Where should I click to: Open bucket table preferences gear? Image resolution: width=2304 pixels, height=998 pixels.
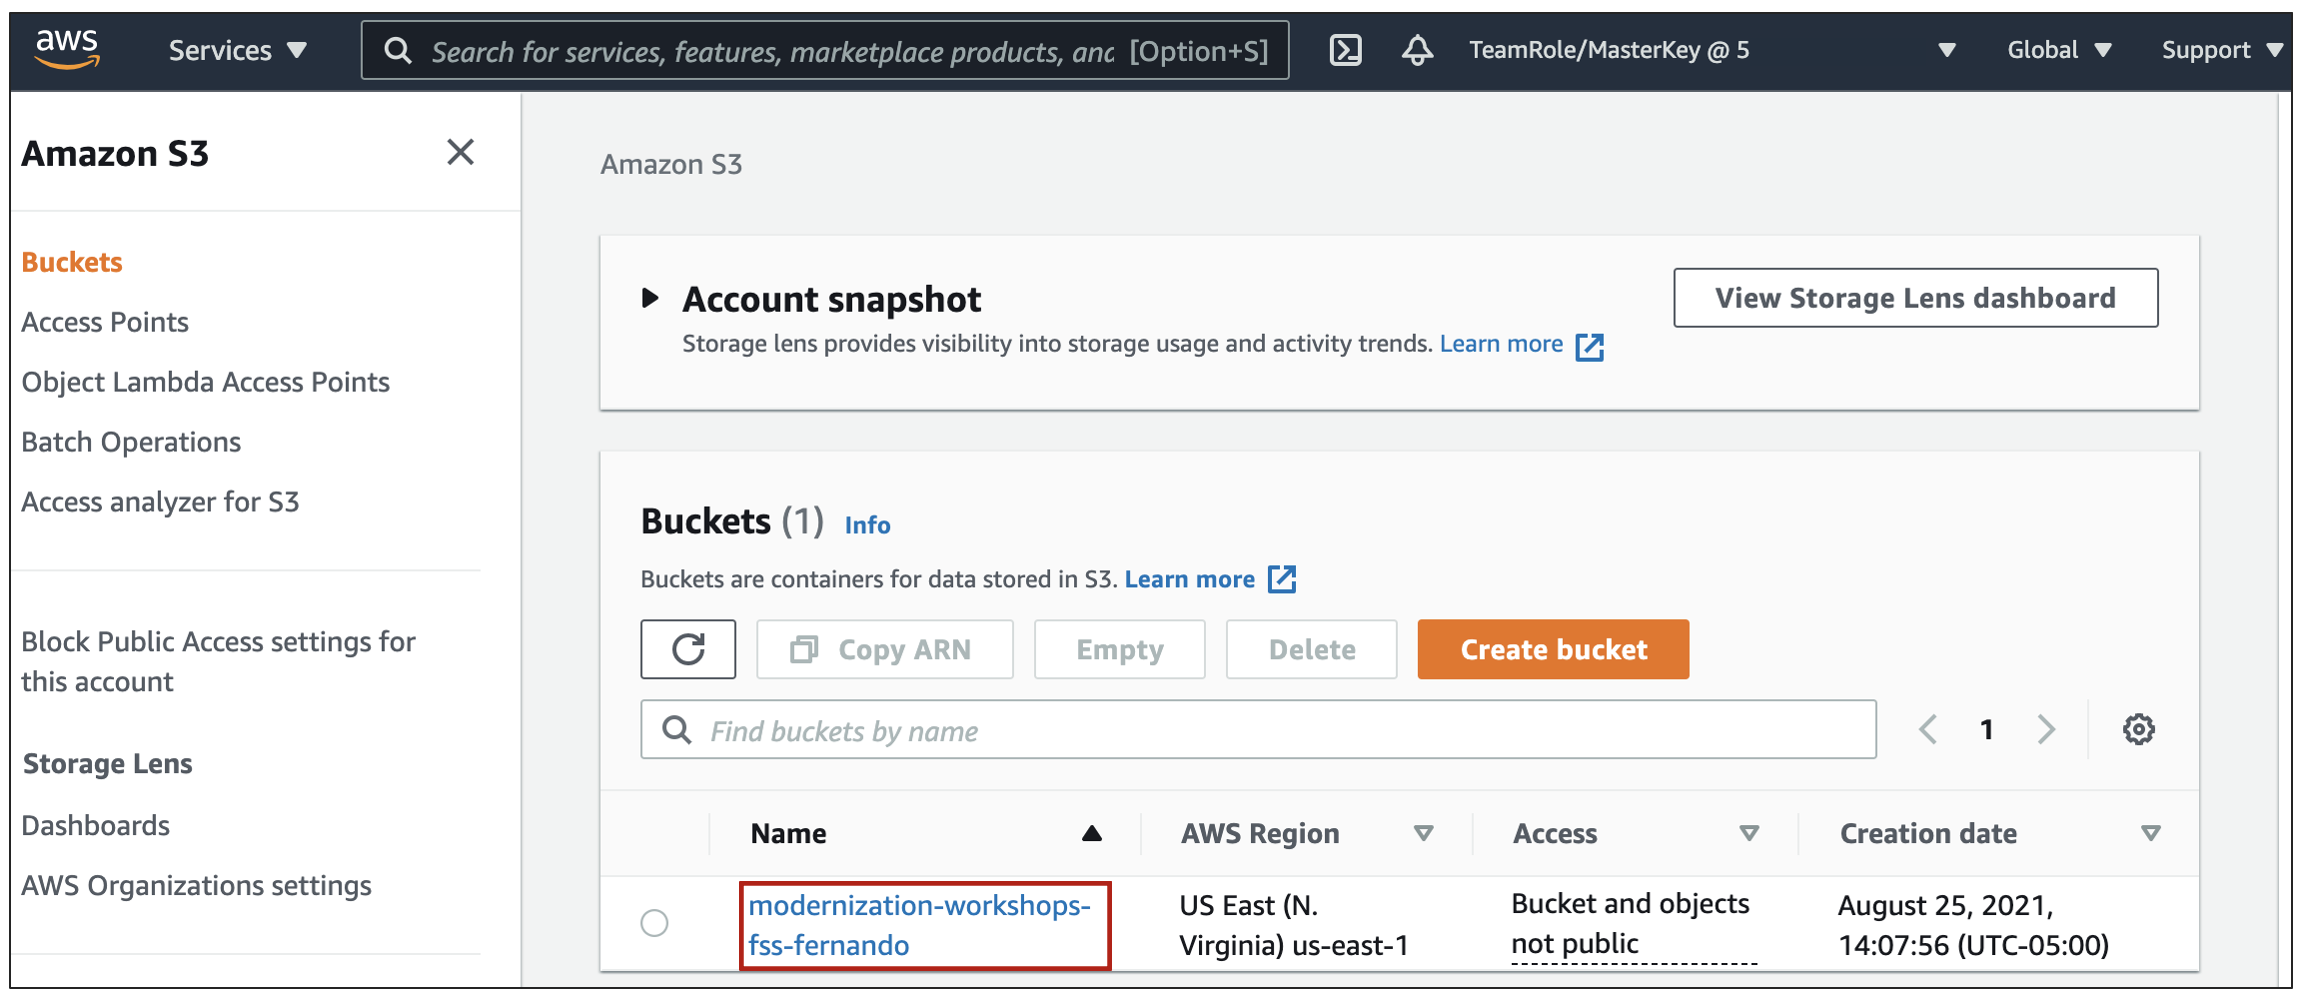pos(2138,729)
